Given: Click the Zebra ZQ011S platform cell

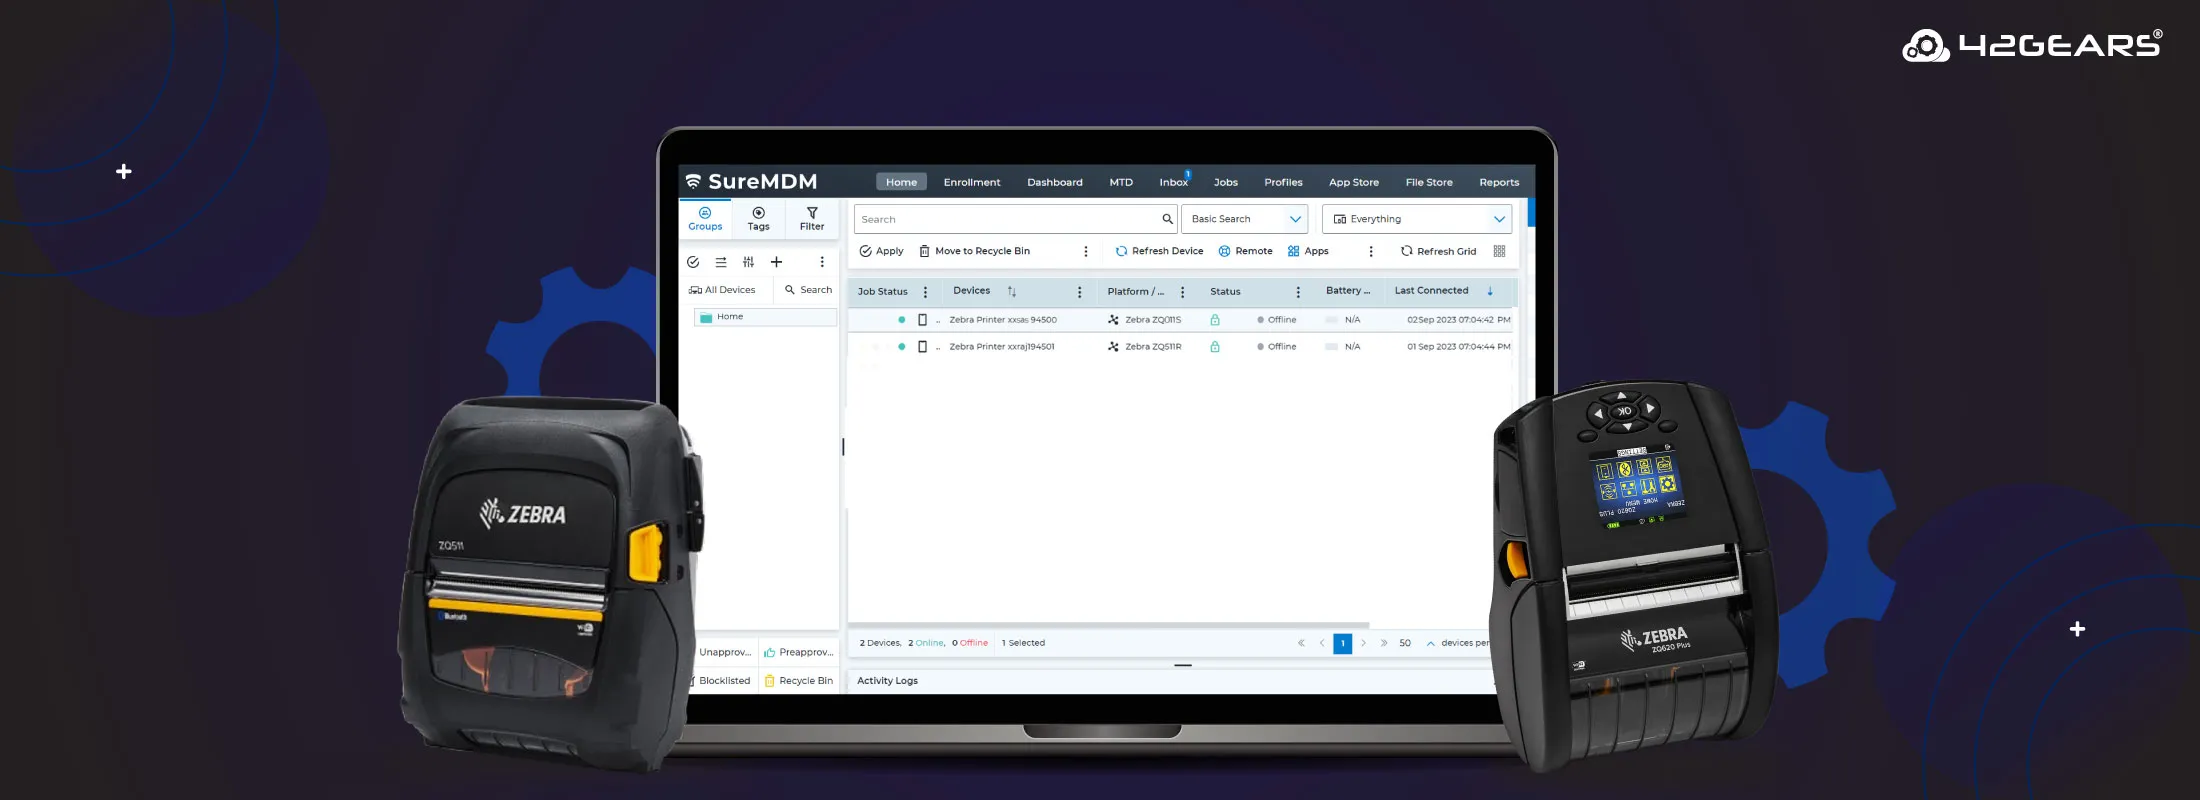Looking at the screenshot, I should pyautogui.click(x=1145, y=320).
